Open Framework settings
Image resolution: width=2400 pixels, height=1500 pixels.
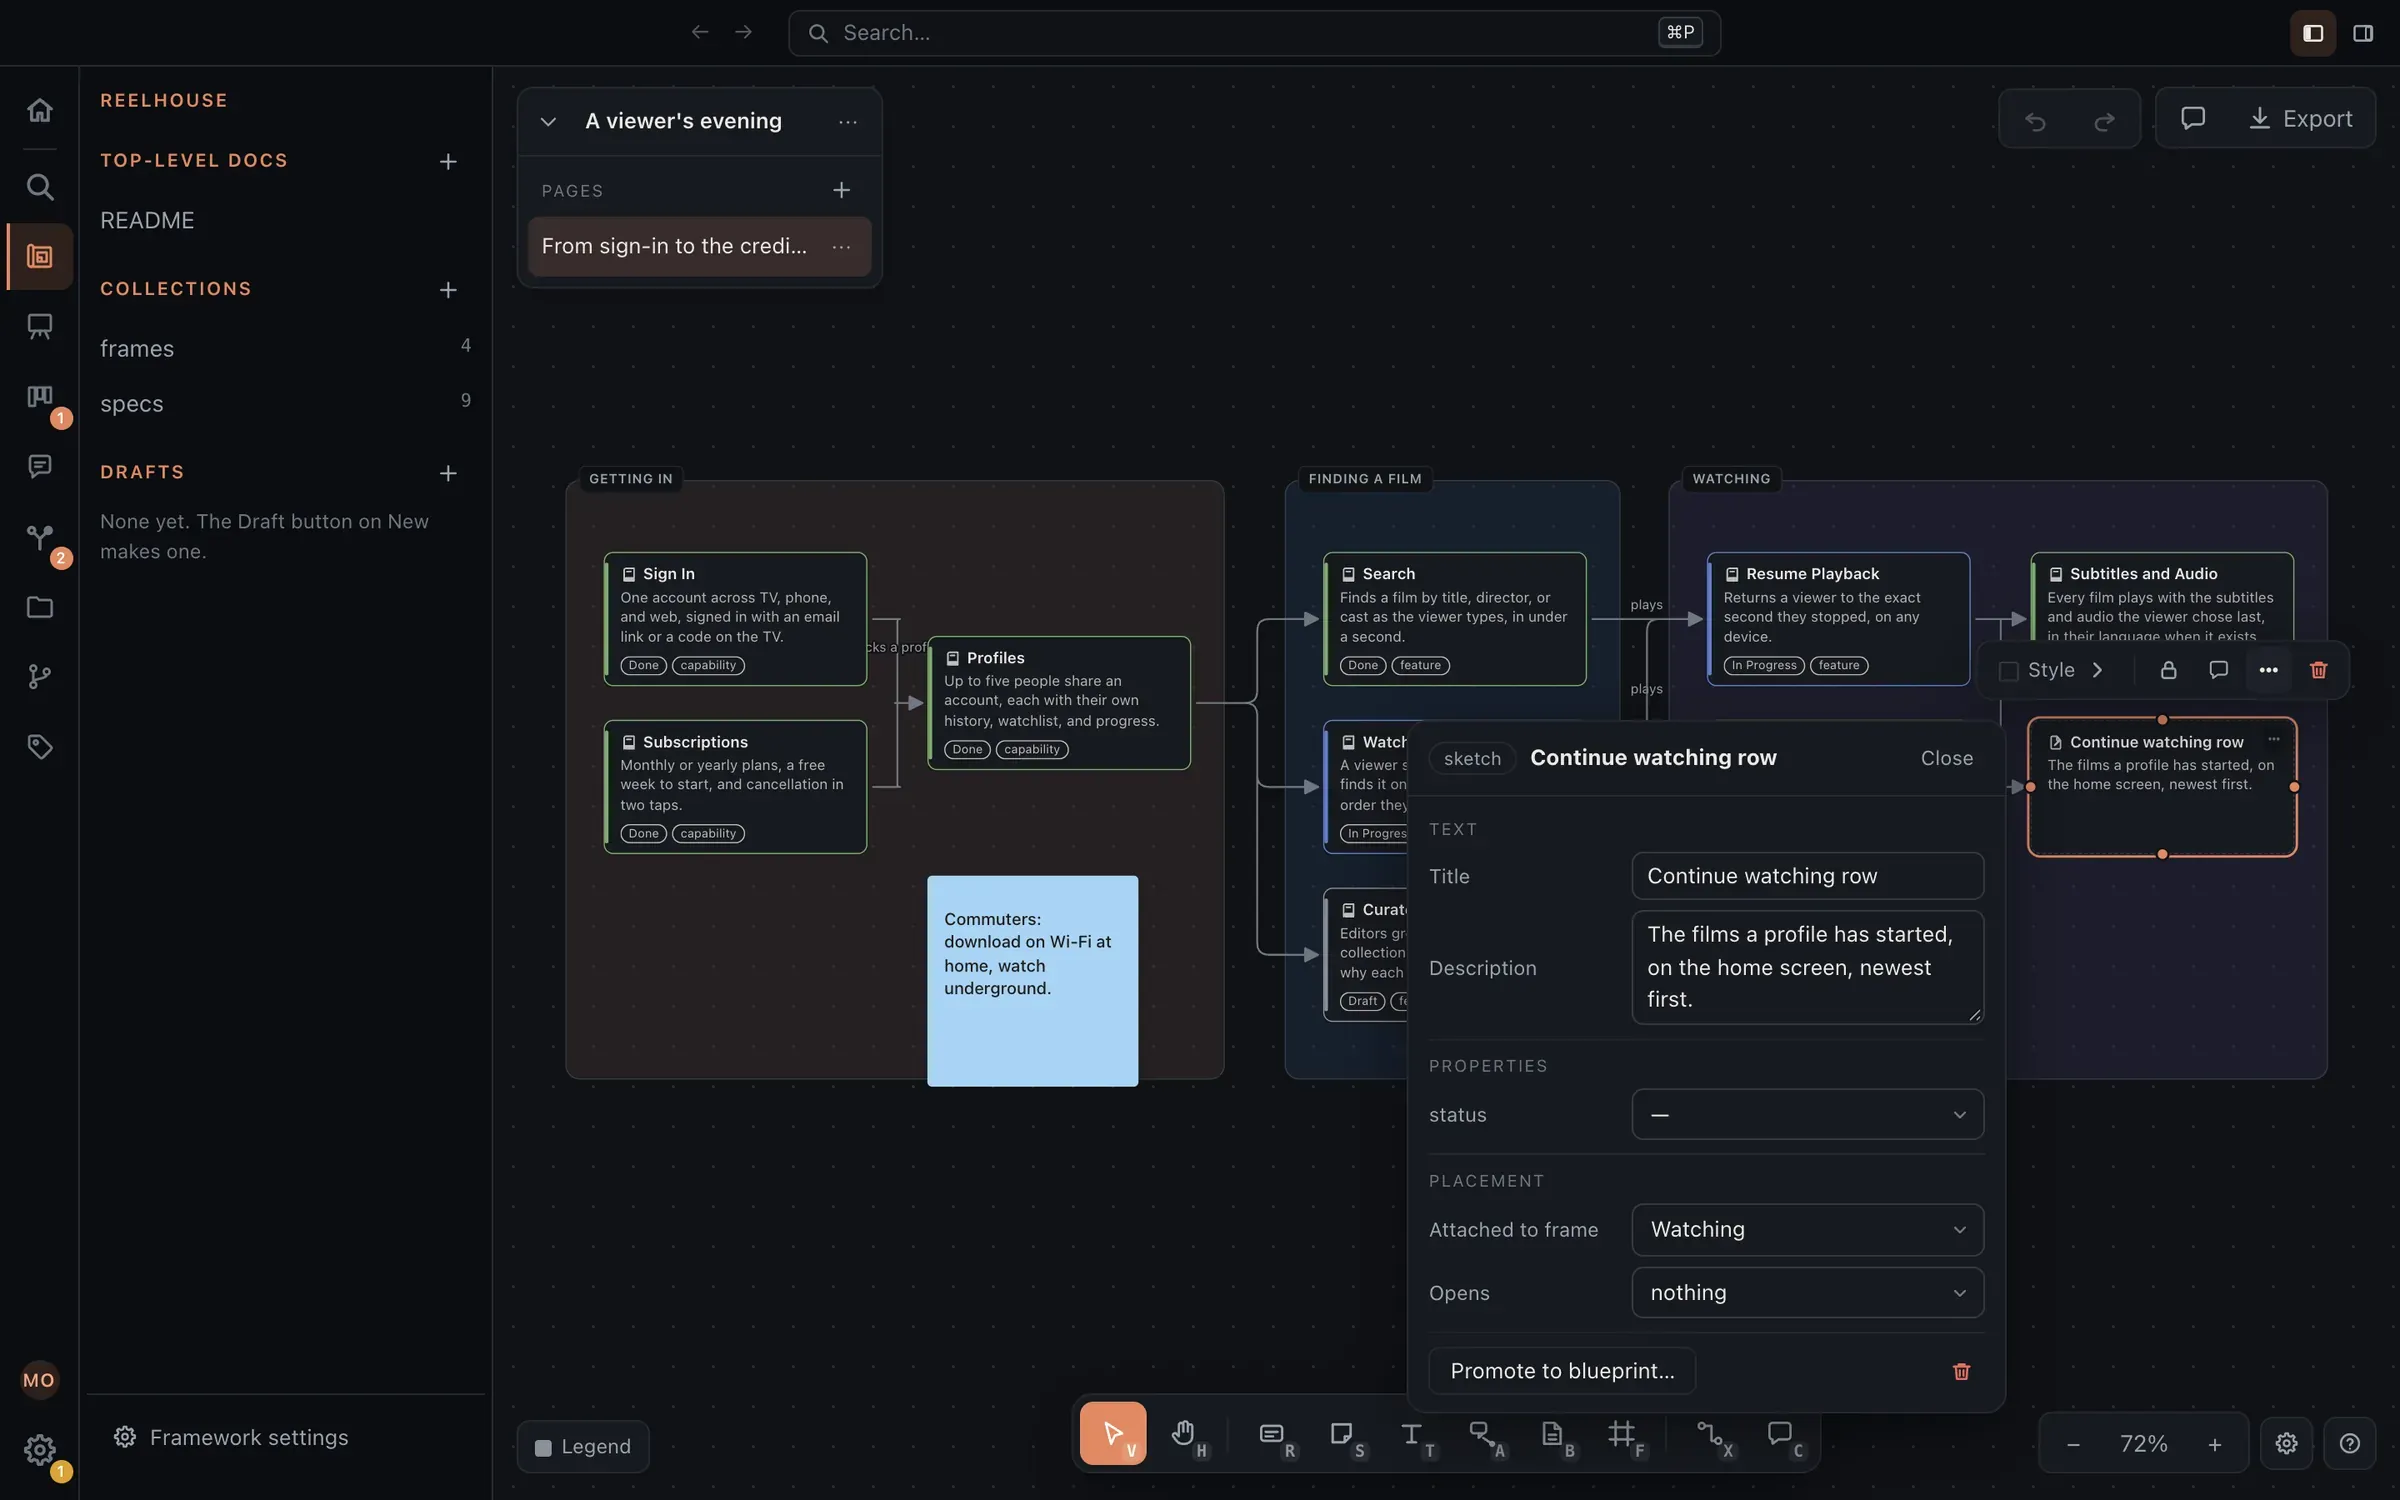(x=231, y=1438)
